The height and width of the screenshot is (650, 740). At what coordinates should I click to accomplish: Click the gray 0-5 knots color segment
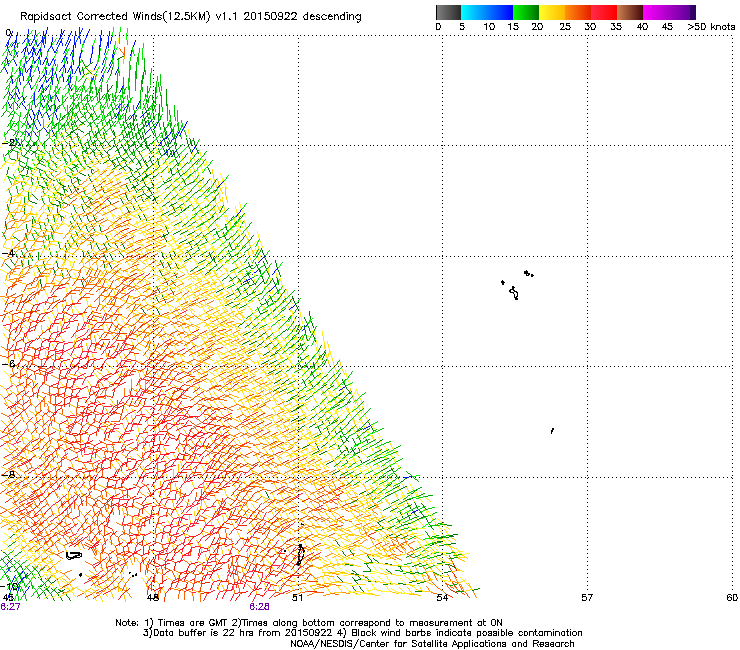(448, 12)
